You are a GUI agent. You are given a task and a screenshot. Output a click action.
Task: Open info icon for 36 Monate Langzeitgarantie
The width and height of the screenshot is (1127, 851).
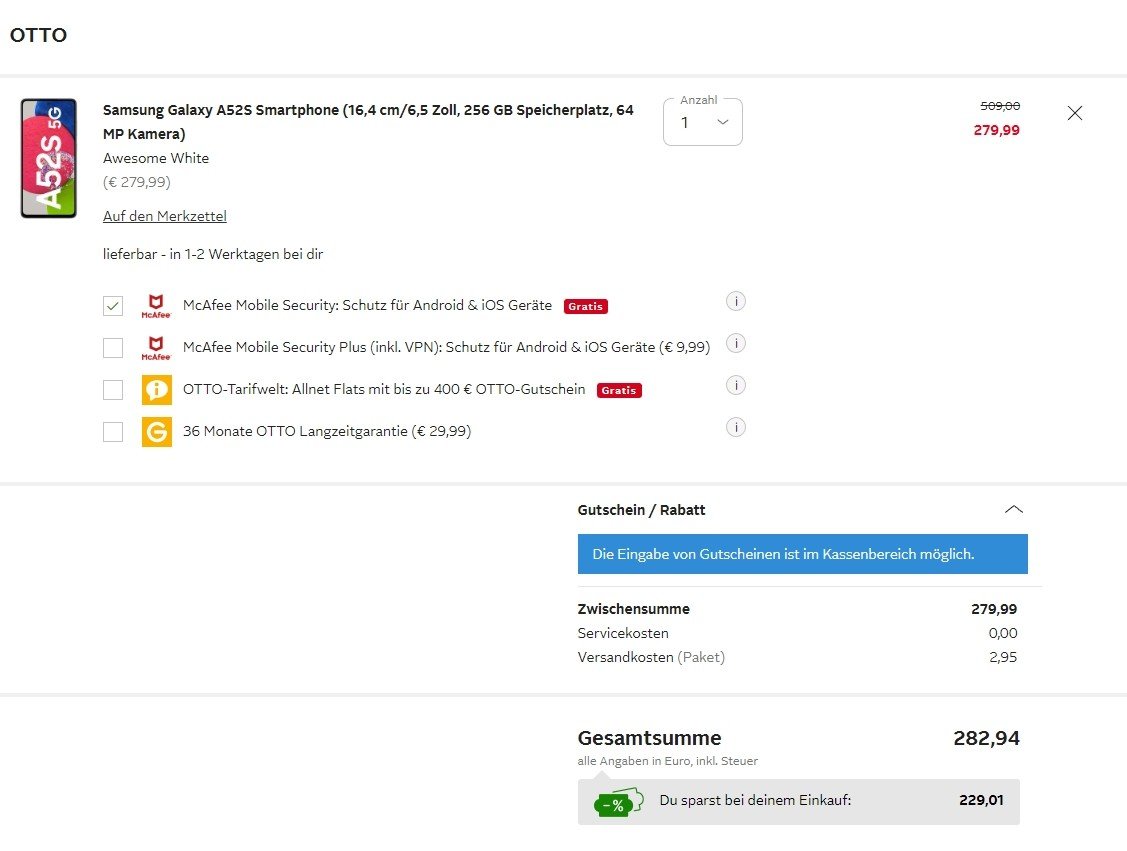[x=736, y=428]
